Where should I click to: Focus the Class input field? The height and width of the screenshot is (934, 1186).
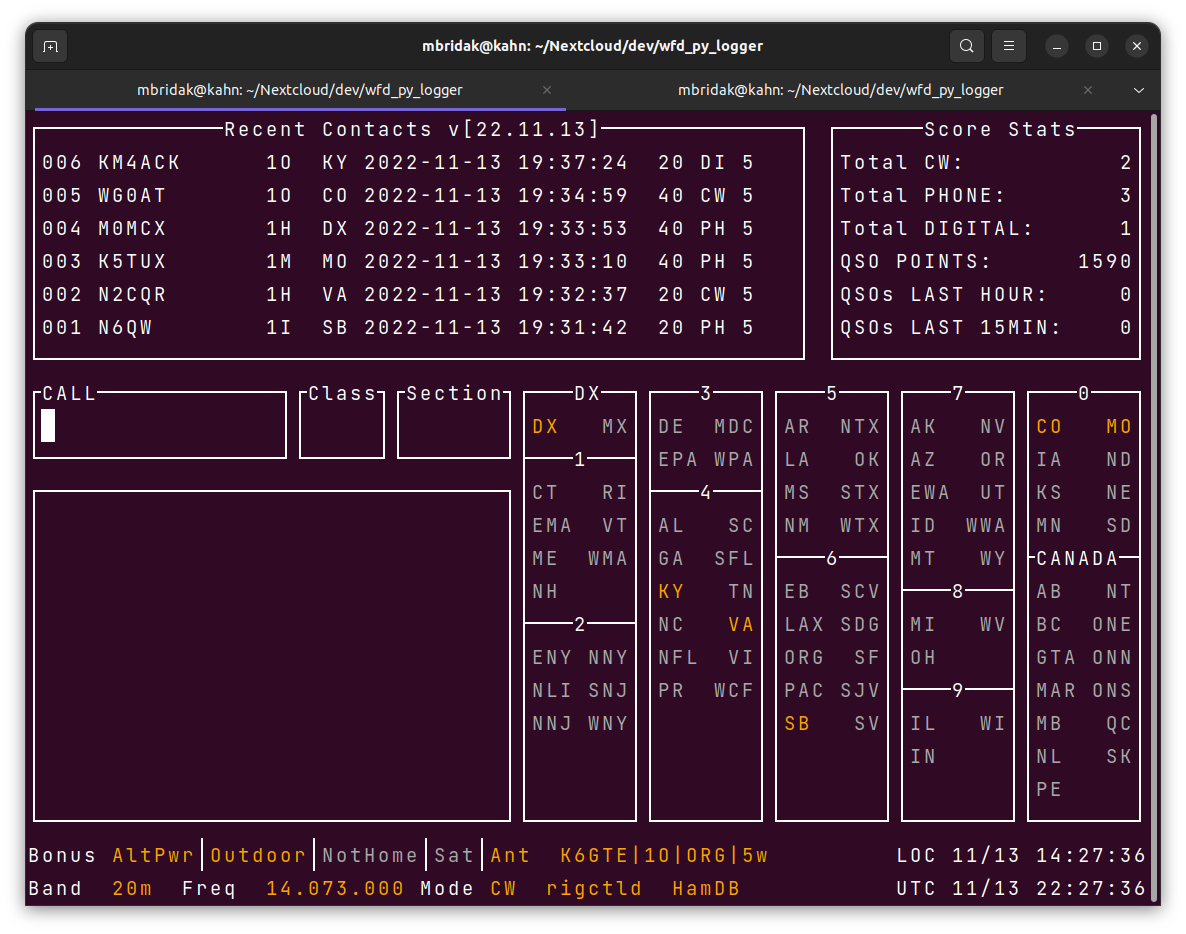coord(342,428)
